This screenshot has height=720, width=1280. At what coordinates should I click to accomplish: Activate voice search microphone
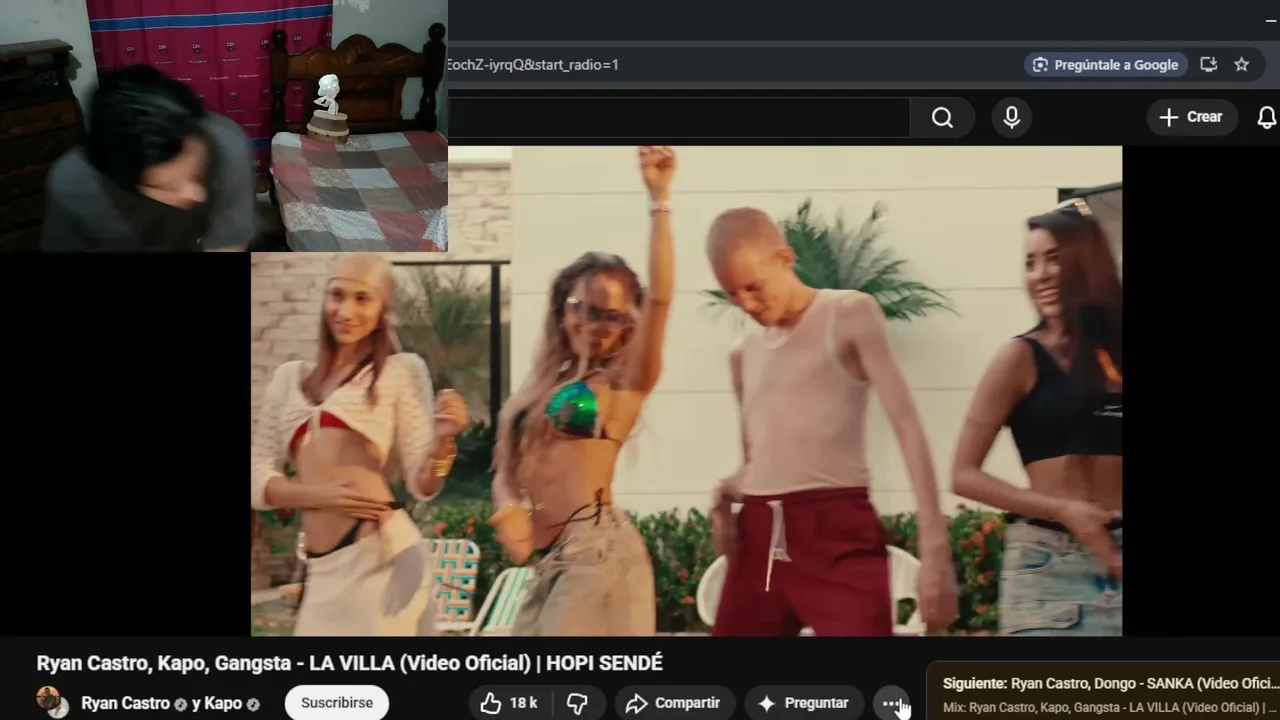click(x=1012, y=118)
